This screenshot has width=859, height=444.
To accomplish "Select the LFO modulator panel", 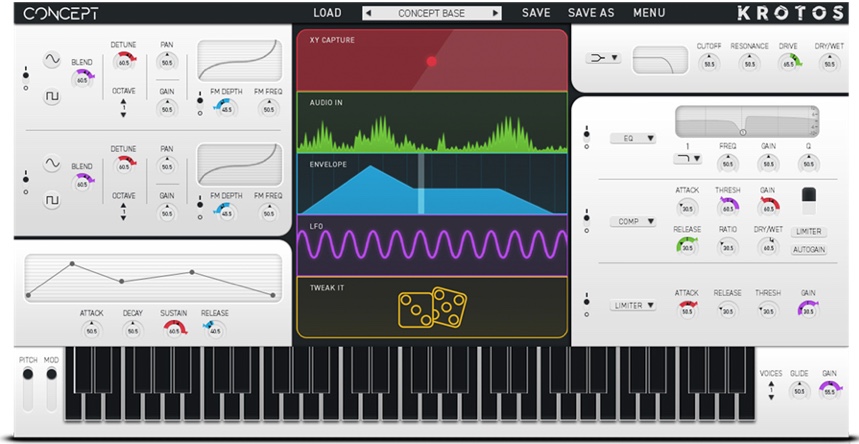I will point(432,245).
